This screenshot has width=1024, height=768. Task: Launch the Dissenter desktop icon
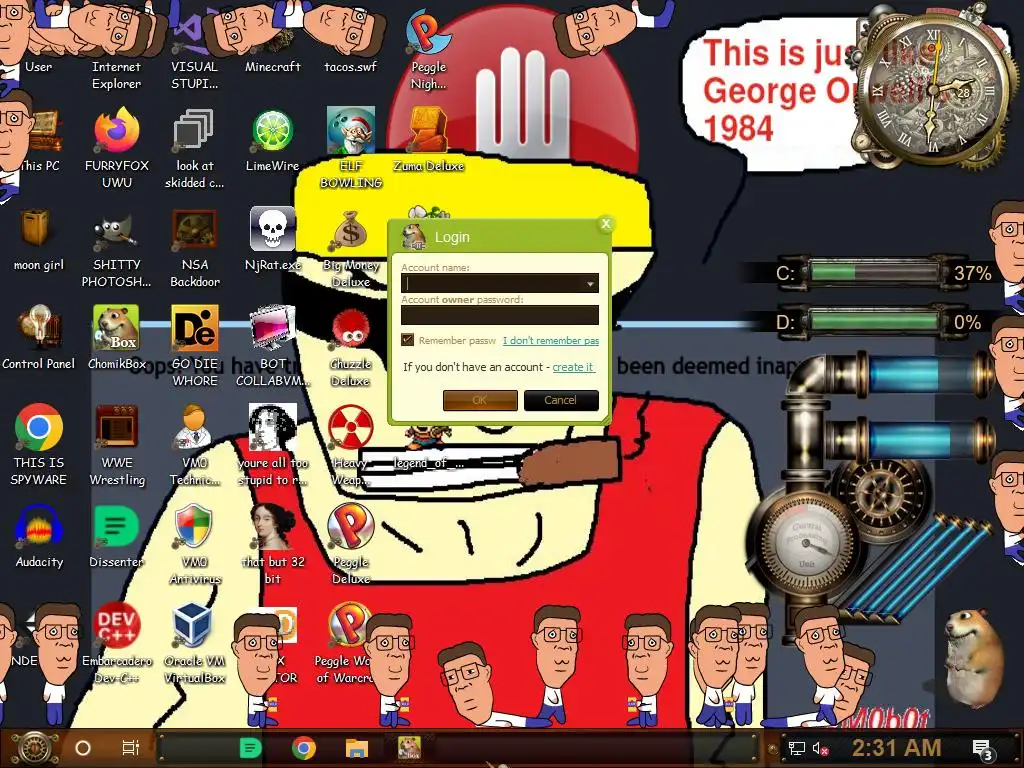tap(116, 537)
